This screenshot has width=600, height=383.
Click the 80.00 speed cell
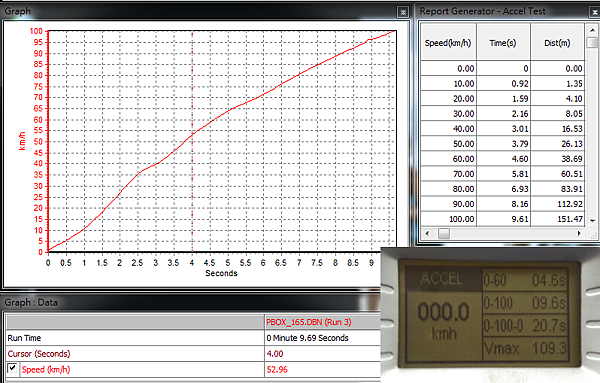[x=448, y=189]
